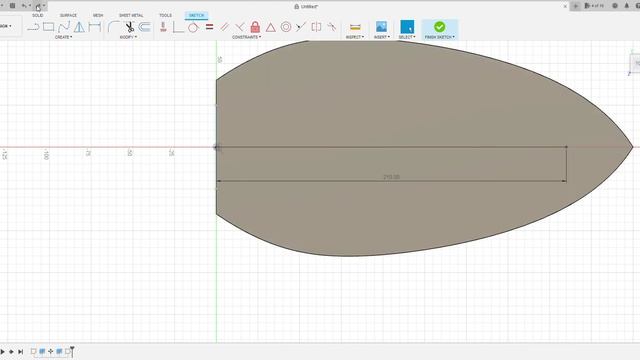Step to next timeline feature

pyautogui.click(x=11, y=351)
